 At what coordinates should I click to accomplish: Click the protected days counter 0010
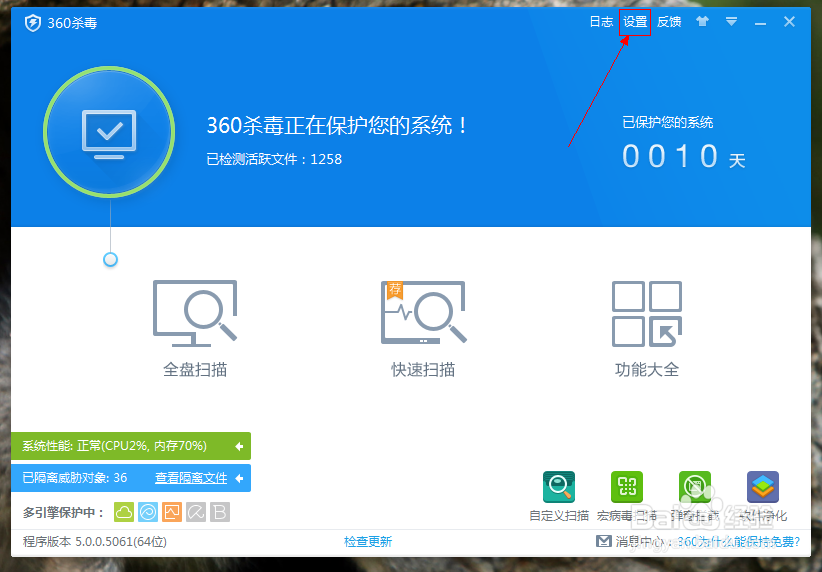pyautogui.click(x=670, y=157)
